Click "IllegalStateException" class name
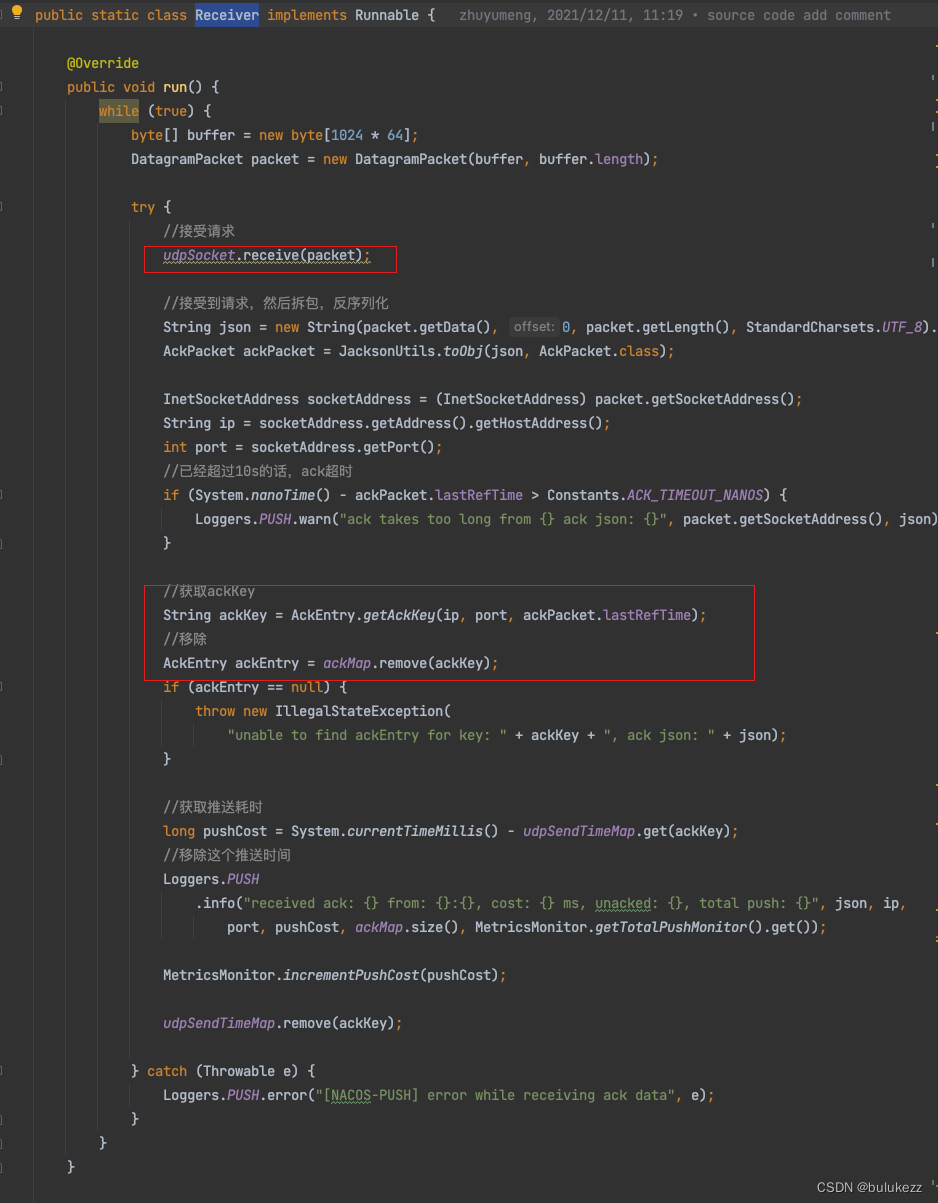Image resolution: width=938 pixels, height=1203 pixels. [x=359, y=711]
